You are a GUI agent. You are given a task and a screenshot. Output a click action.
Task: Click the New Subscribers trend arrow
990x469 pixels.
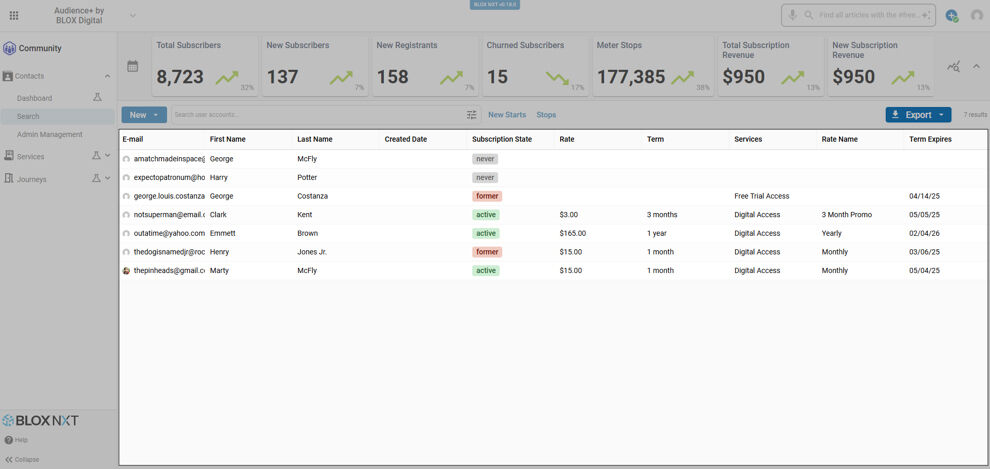[x=341, y=78]
